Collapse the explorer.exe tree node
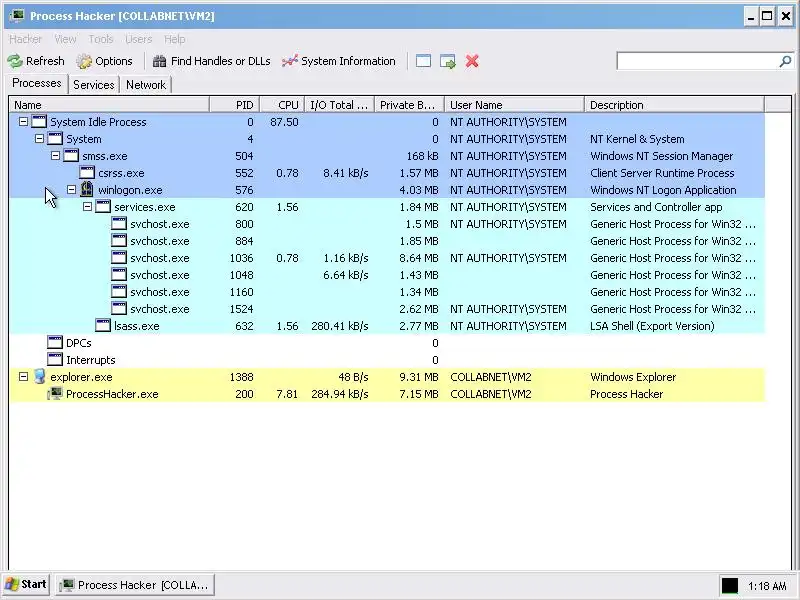 [x=23, y=377]
